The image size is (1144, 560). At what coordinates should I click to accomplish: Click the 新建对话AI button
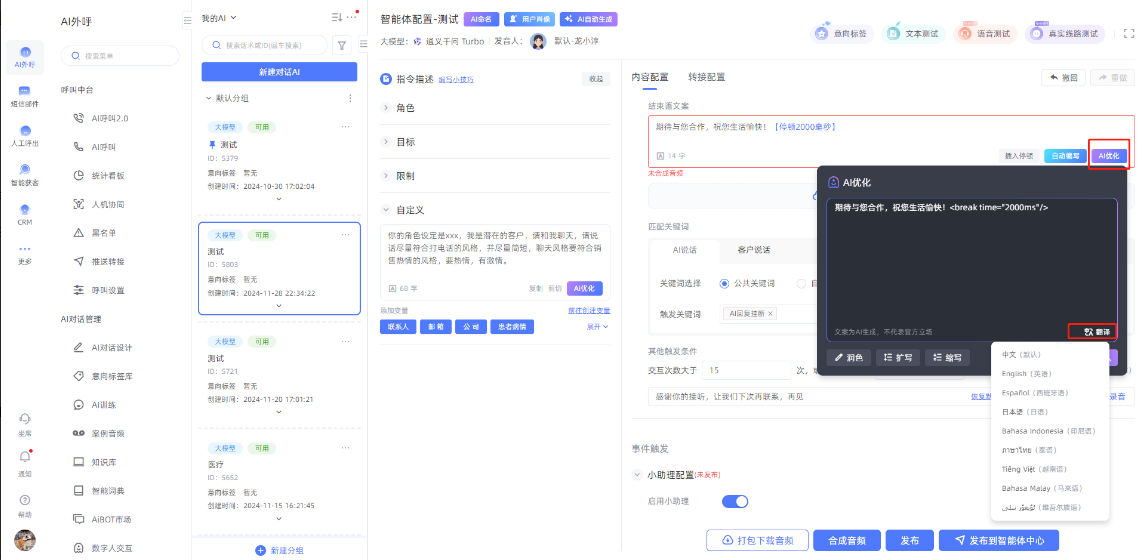(x=279, y=72)
